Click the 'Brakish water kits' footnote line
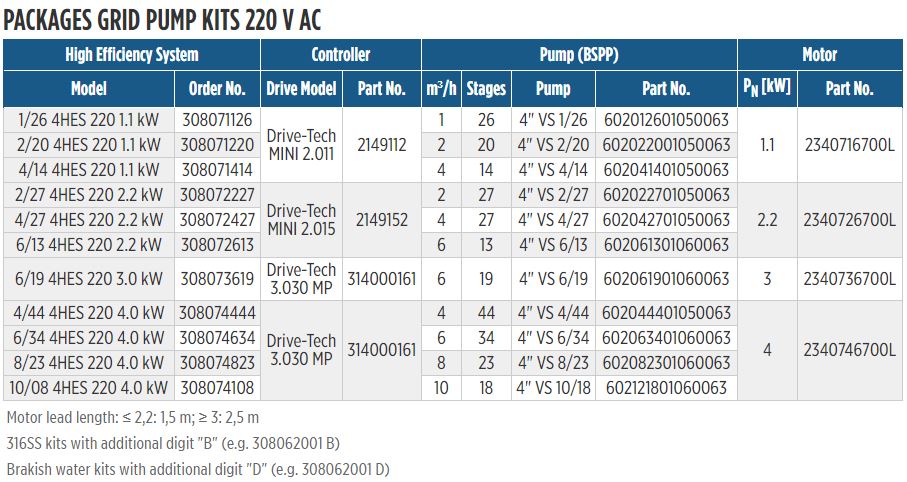The height and width of the screenshot is (482, 907). coord(198,469)
